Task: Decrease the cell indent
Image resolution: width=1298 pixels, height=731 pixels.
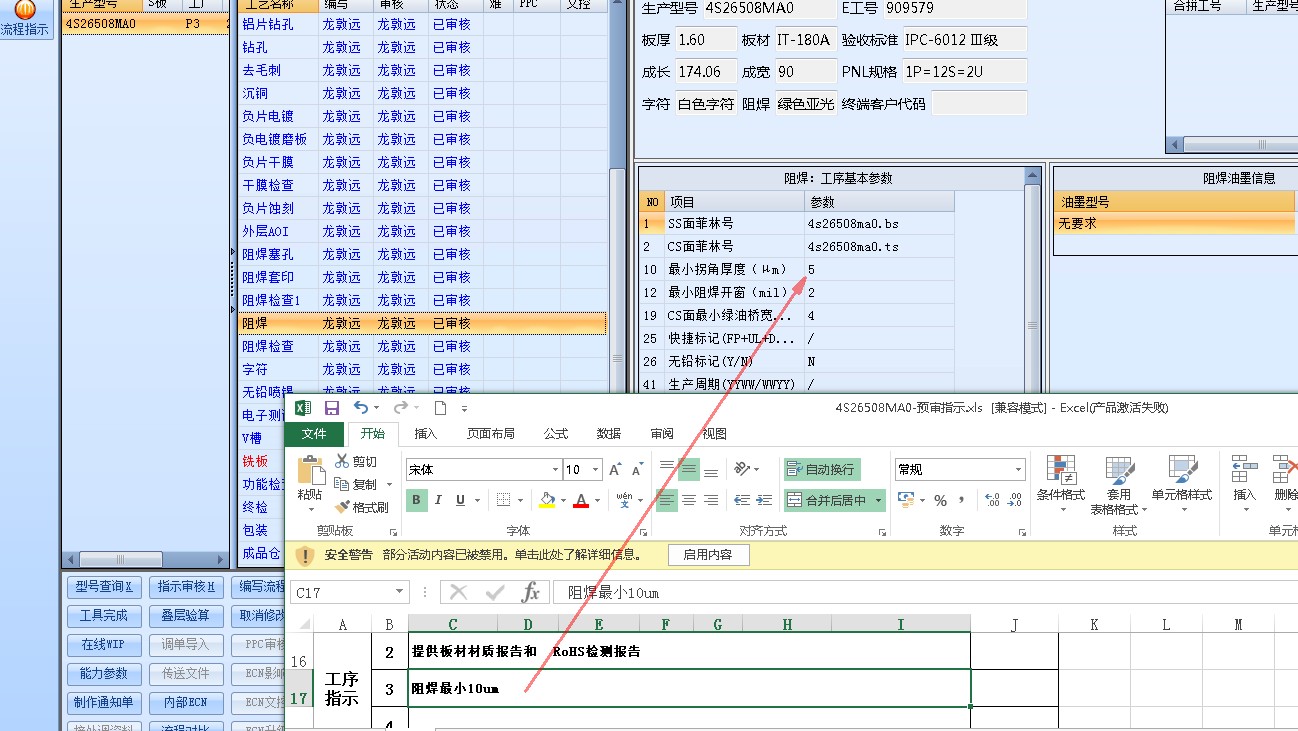Action: tap(741, 500)
